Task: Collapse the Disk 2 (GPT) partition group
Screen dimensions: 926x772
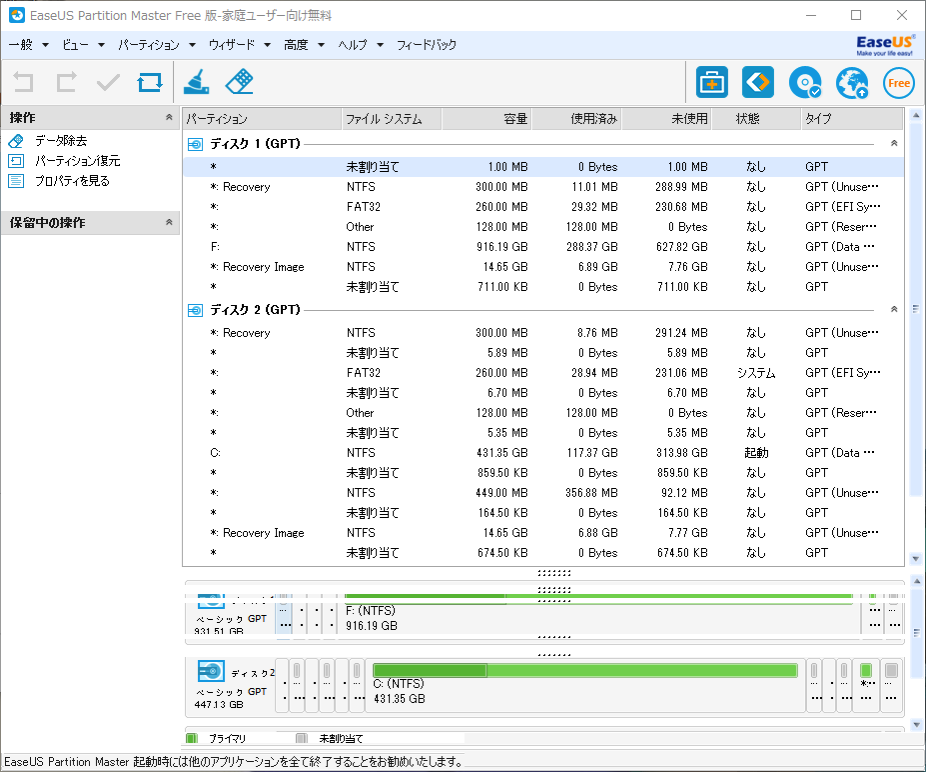Action: click(x=894, y=310)
